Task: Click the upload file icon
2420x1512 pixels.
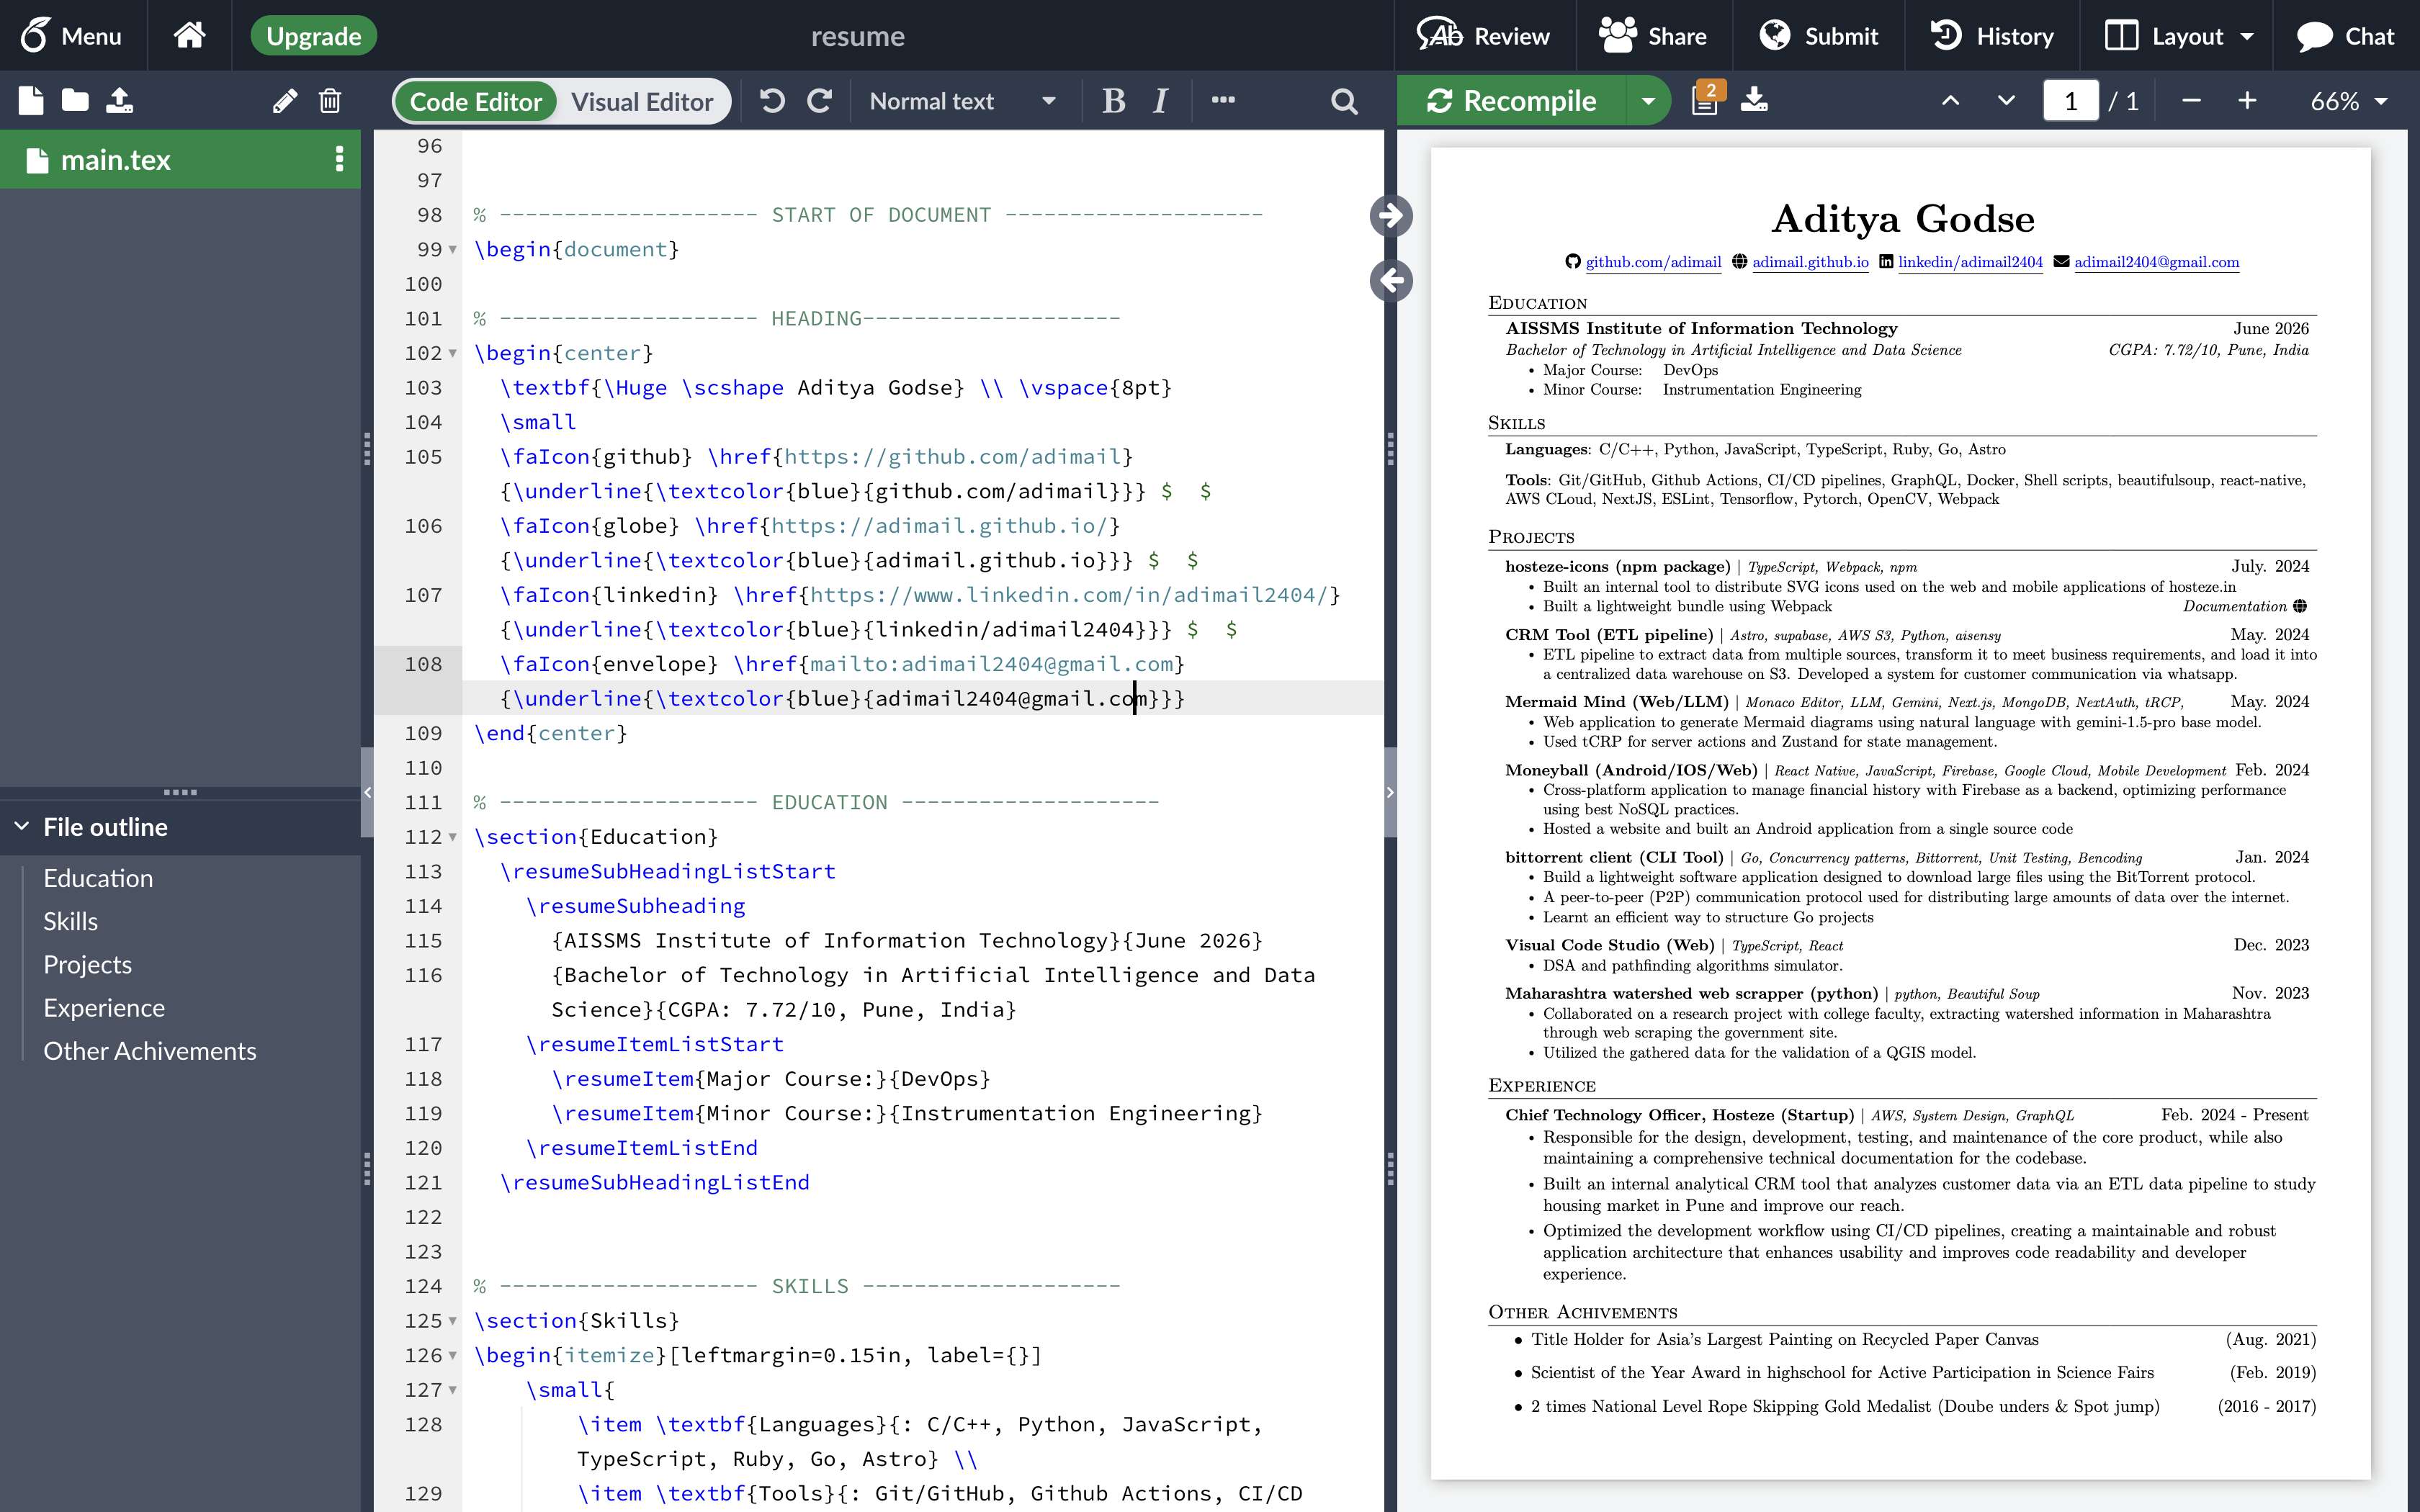Action: pos(119,101)
